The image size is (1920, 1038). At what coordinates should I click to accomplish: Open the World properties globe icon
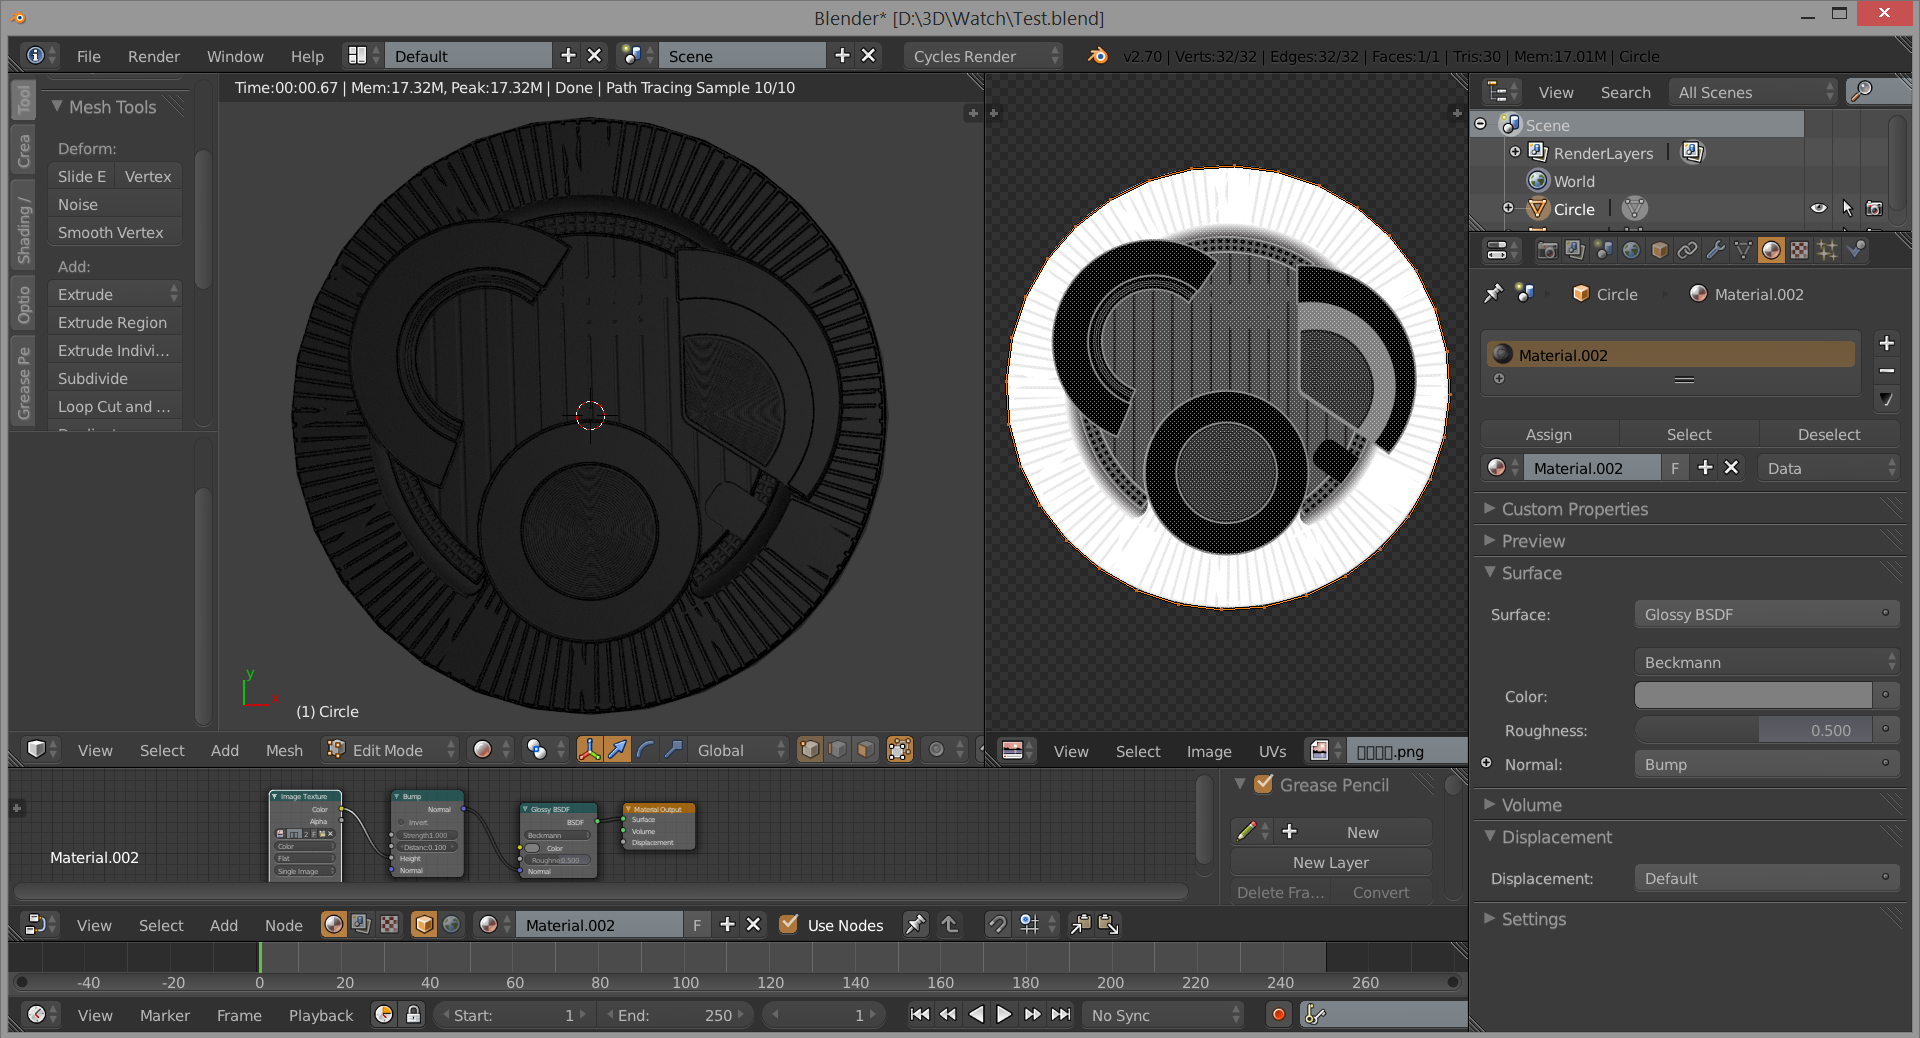(x=1631, y=251)
